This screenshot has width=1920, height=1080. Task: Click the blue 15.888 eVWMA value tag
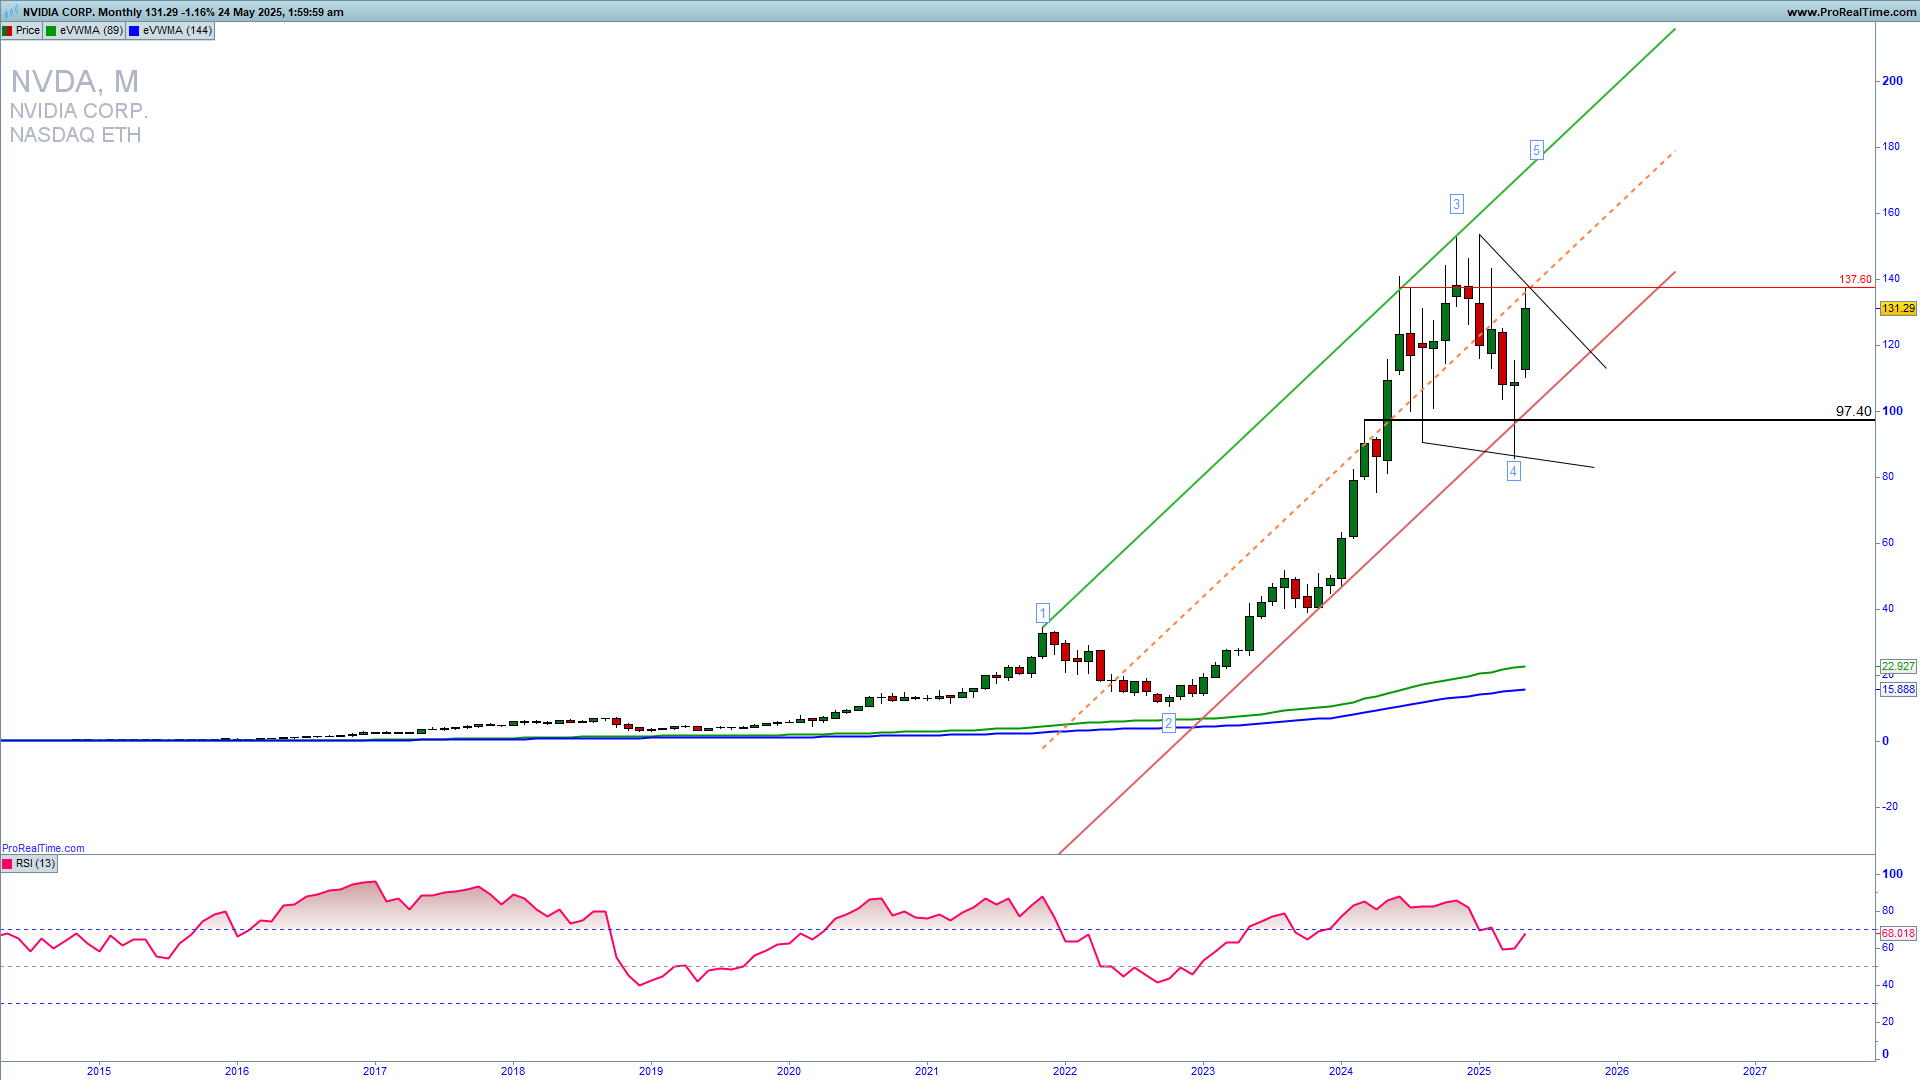(1898, 690)
